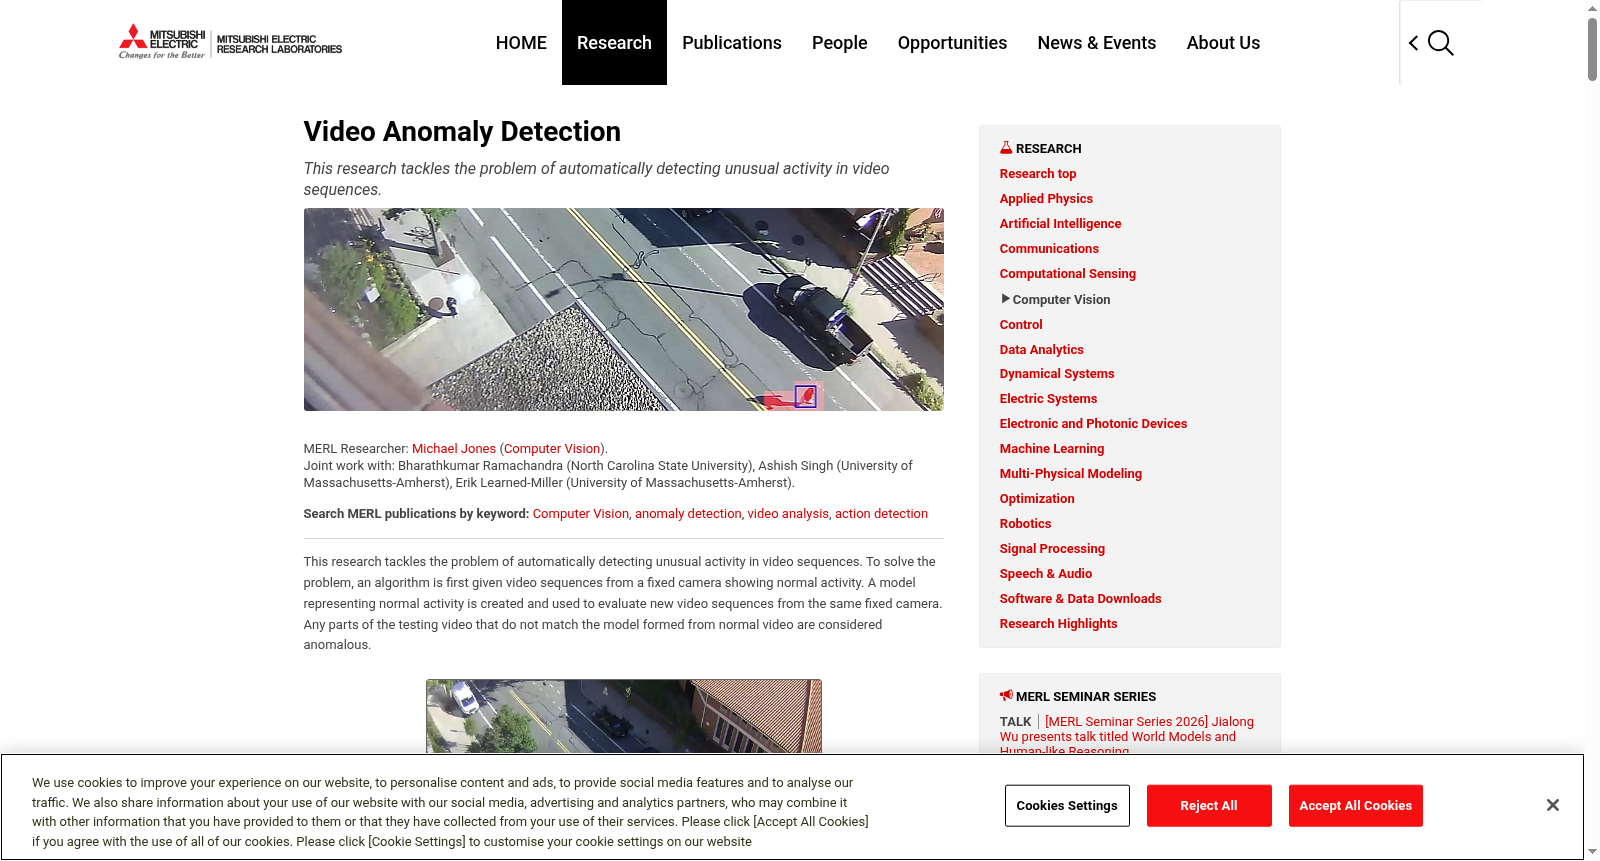Go to HOME in navigation
Screen dimensions: 1600x861
tap(521, 43)
